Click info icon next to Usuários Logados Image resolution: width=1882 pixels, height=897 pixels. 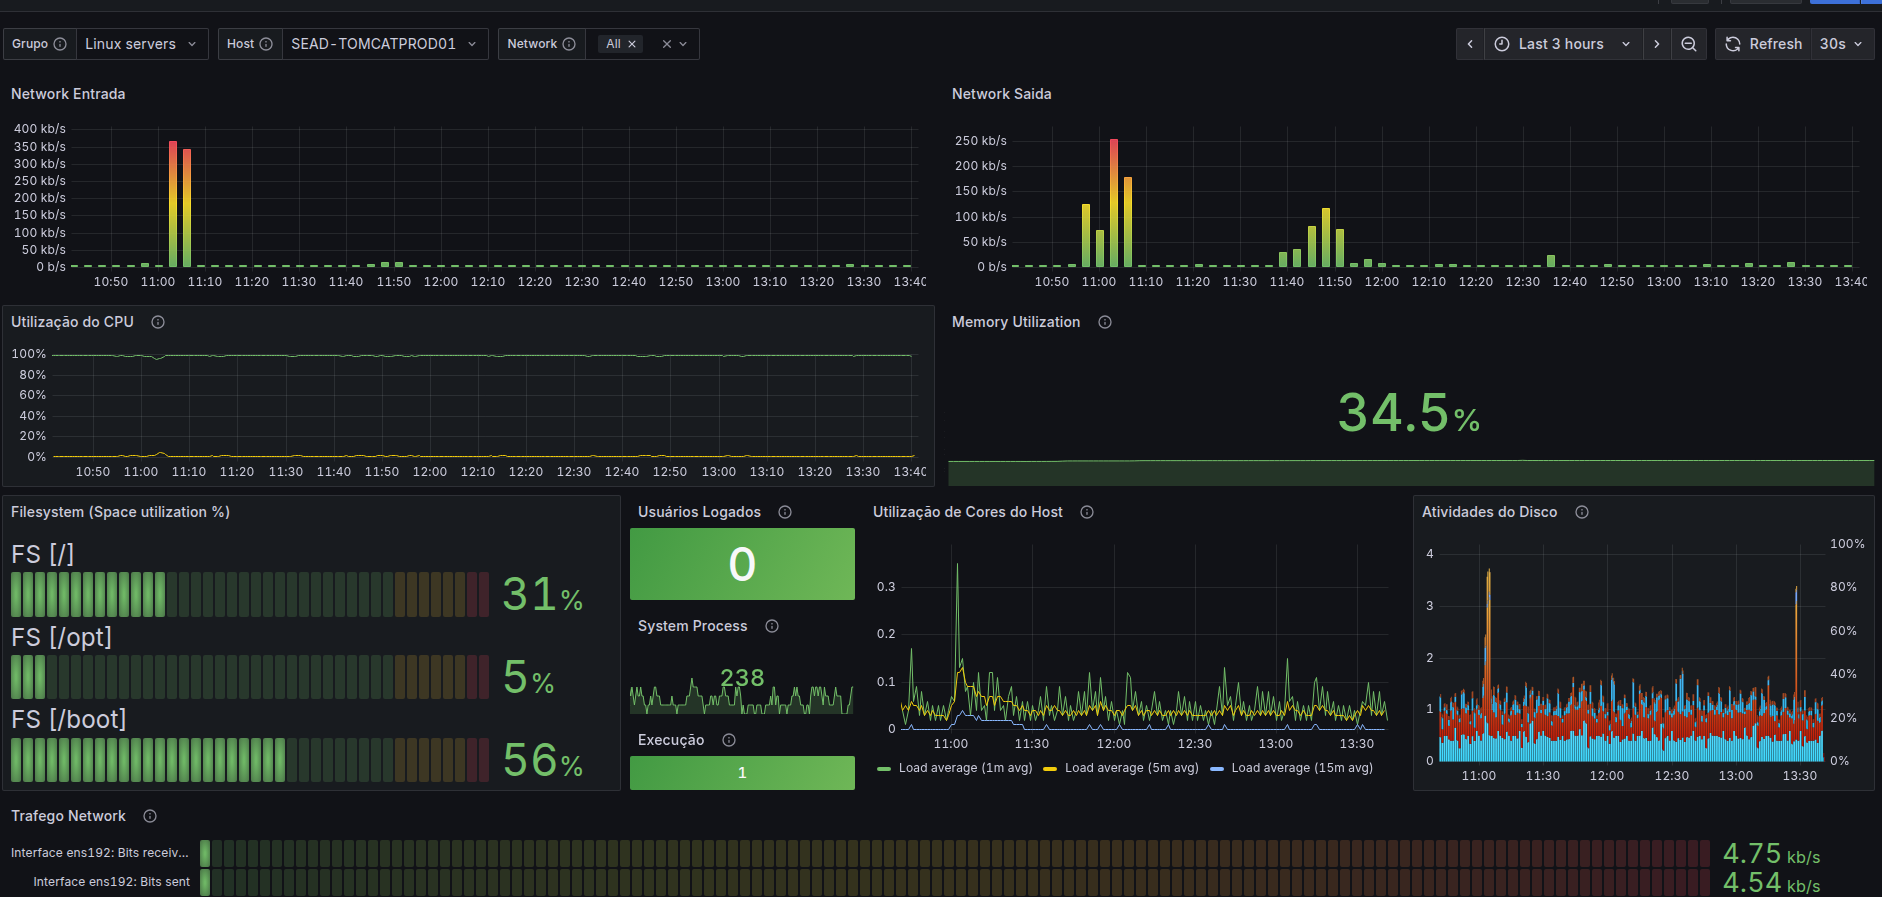point(785,512)
